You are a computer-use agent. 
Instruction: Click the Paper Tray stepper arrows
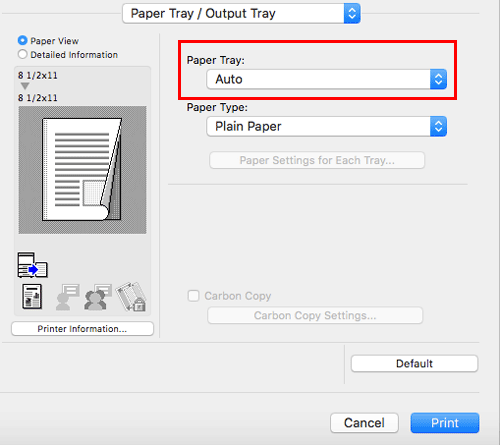click(x=438, y=79)
